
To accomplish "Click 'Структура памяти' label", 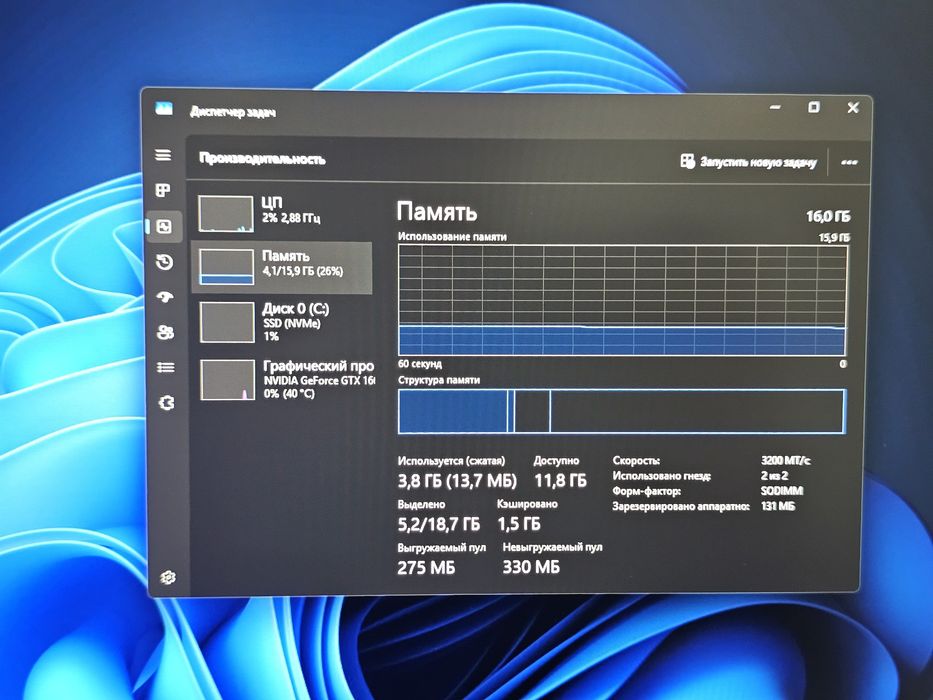I will [439, 380].
